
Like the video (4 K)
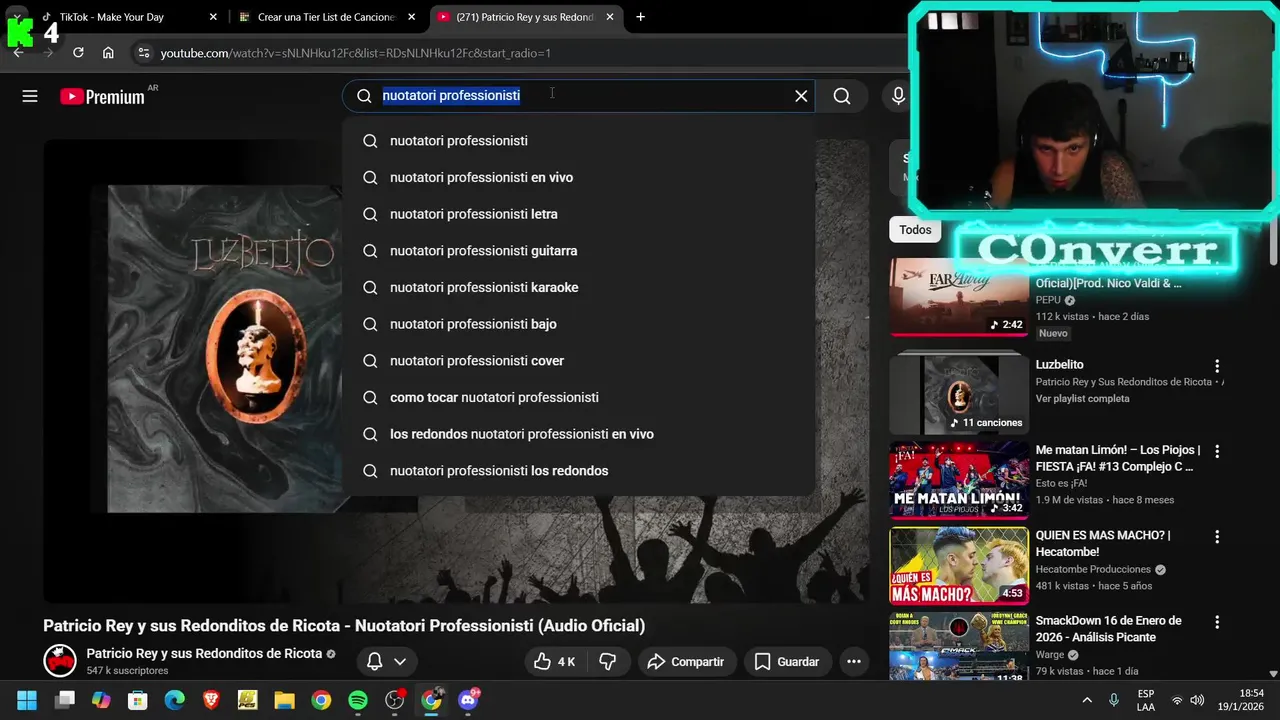pyautogui.click(x=554, y=662)
